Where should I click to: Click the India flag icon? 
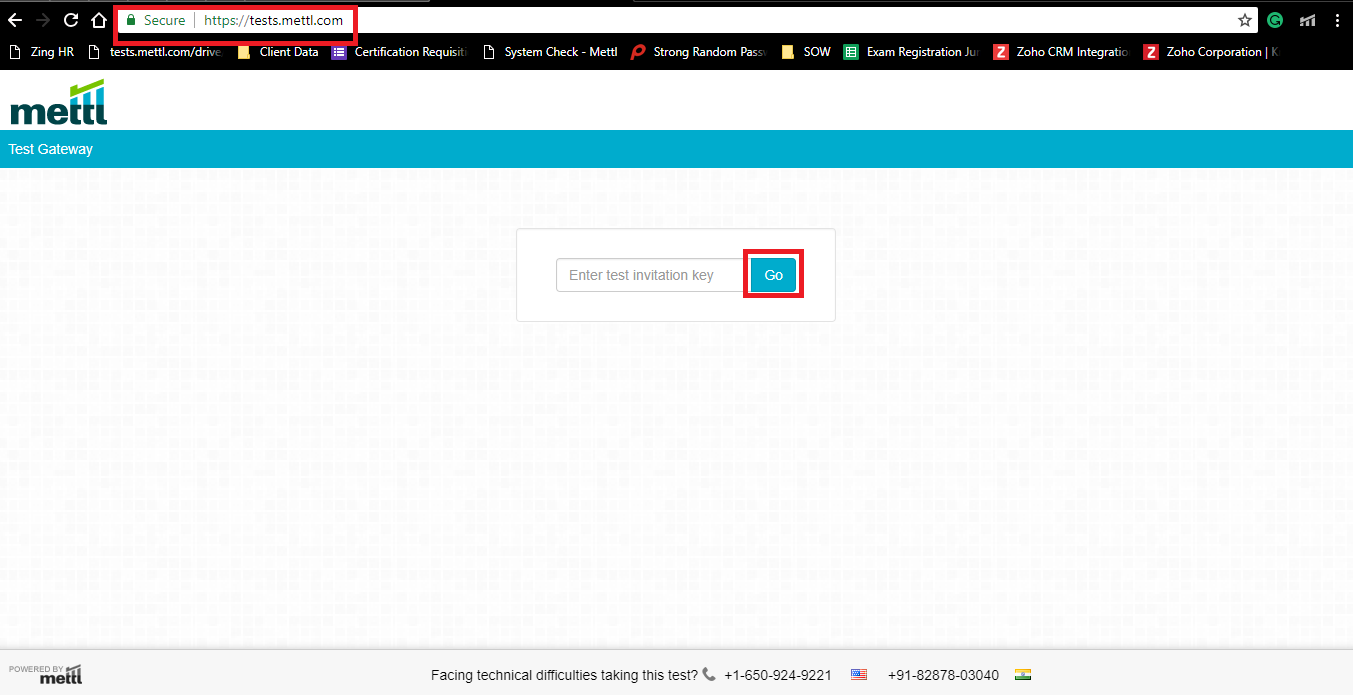click(x=1022, y=675)
